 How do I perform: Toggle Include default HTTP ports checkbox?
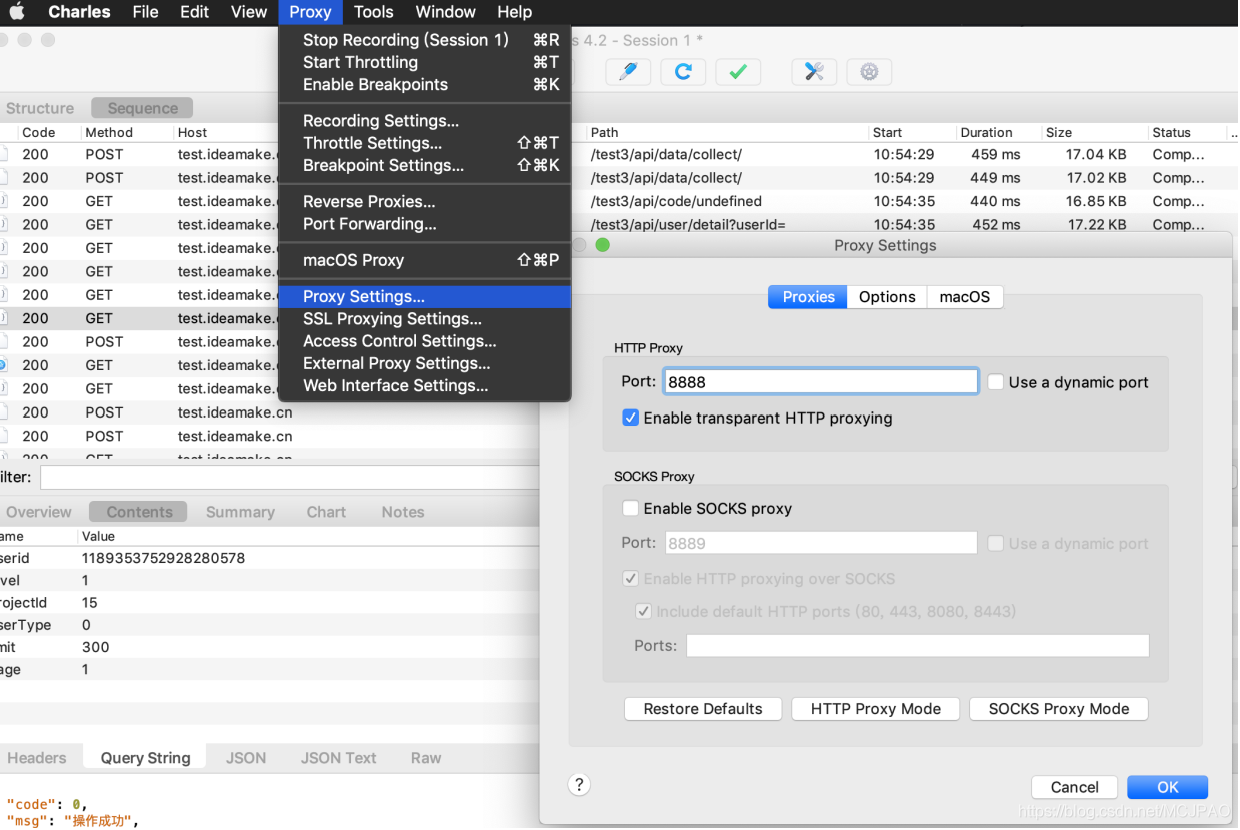click(x=644, y=611)
